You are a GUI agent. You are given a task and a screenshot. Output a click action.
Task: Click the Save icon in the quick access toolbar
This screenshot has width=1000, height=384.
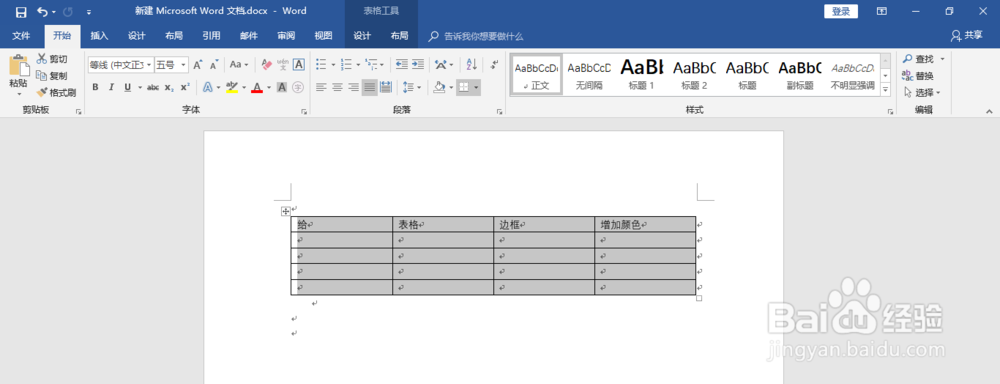click(20, 11)
